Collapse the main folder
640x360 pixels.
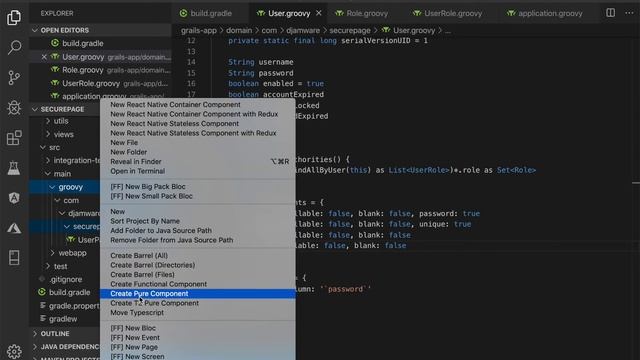62,174
